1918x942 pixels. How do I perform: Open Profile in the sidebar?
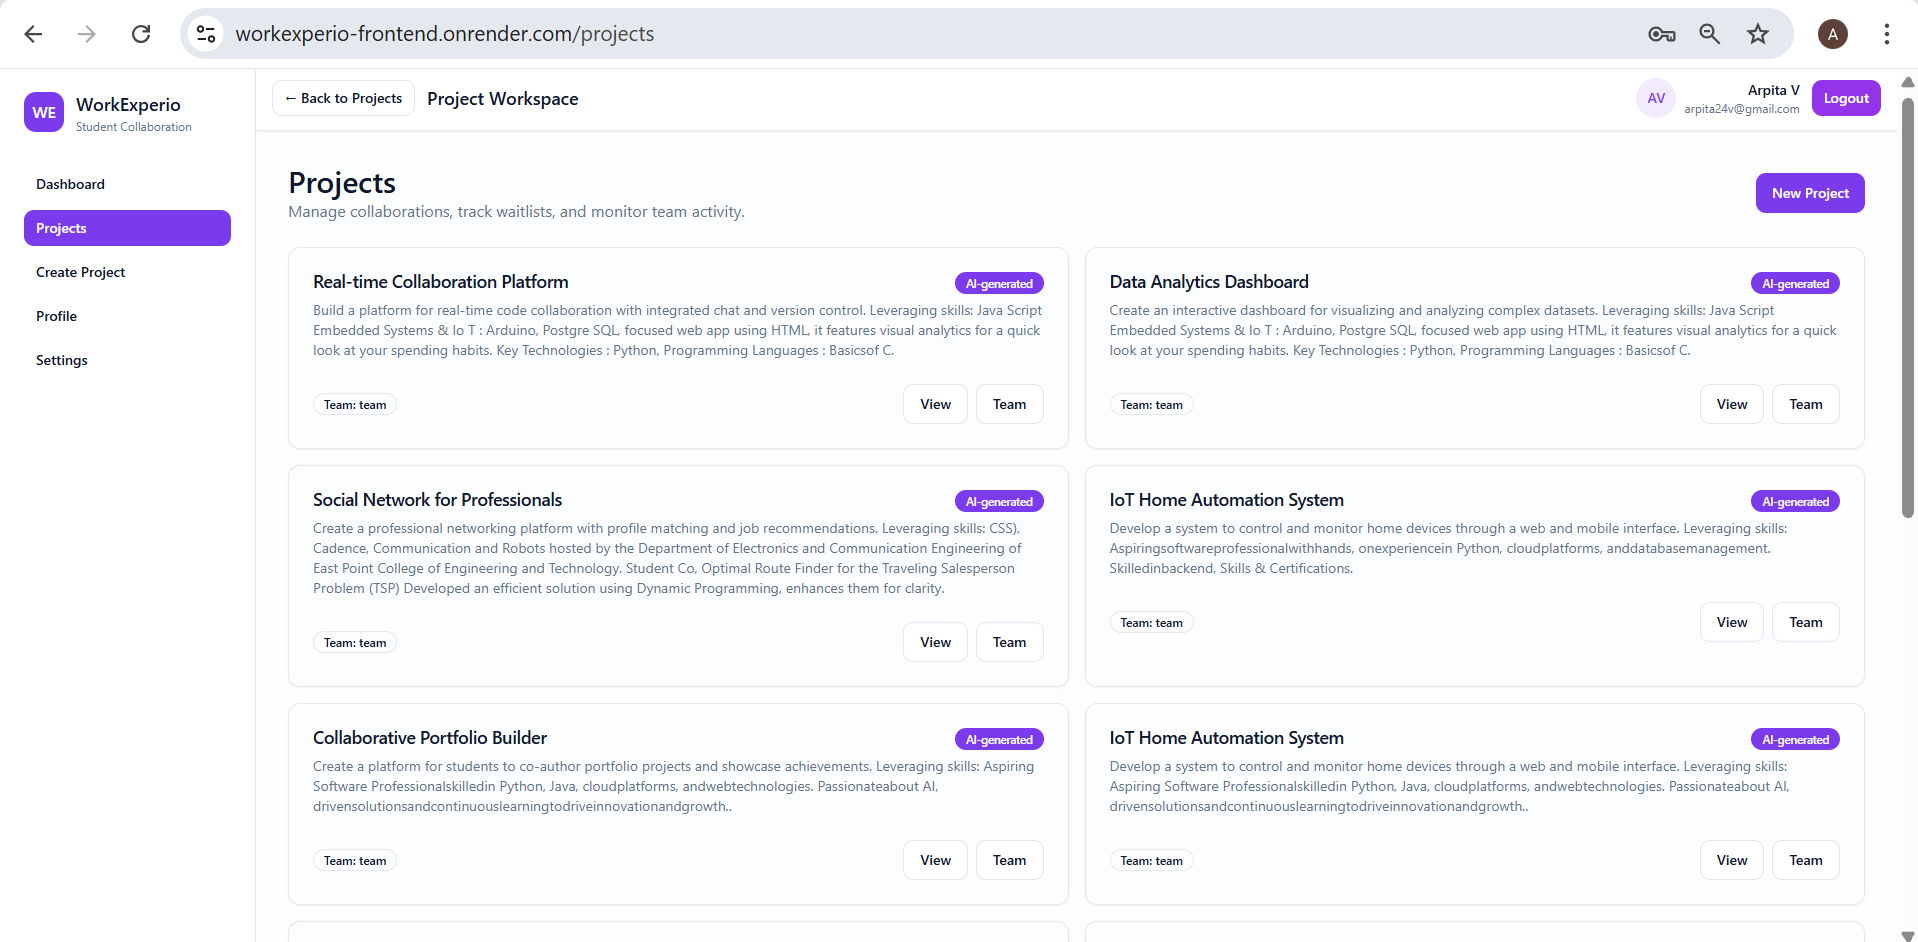[x=127, y=316]
